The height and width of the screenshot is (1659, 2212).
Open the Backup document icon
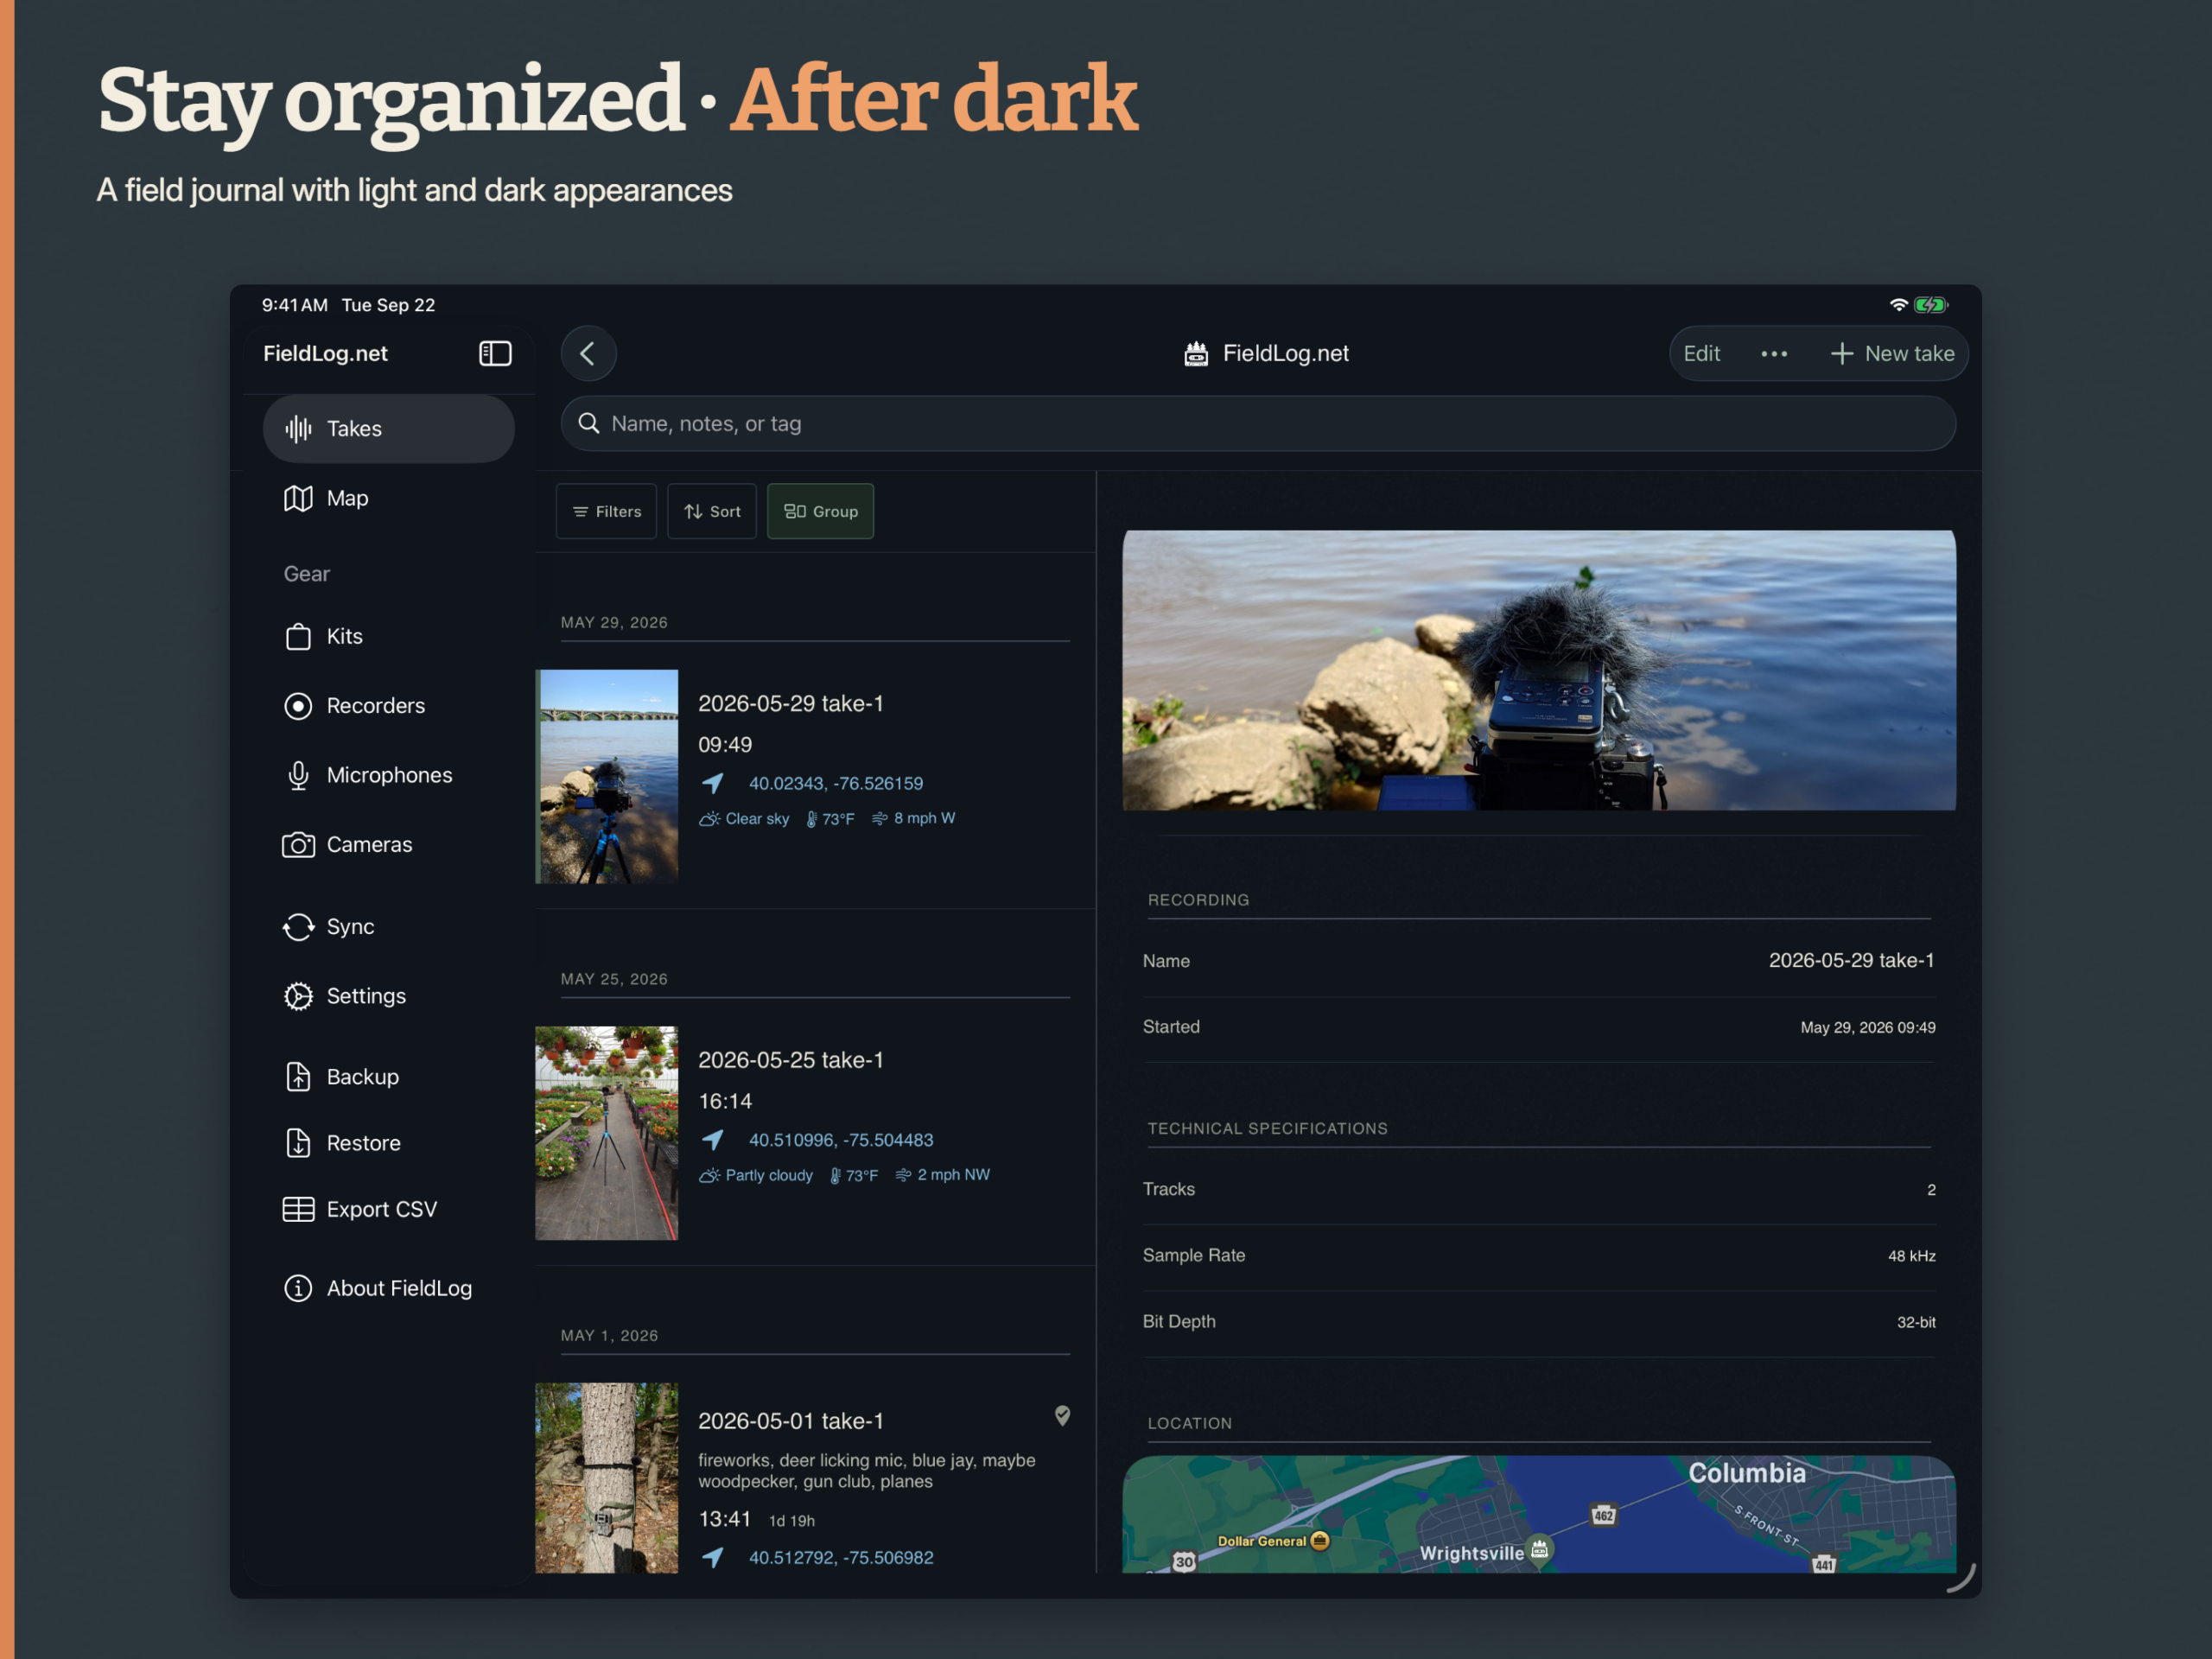pyautogui.click(x=298, y=1077)
